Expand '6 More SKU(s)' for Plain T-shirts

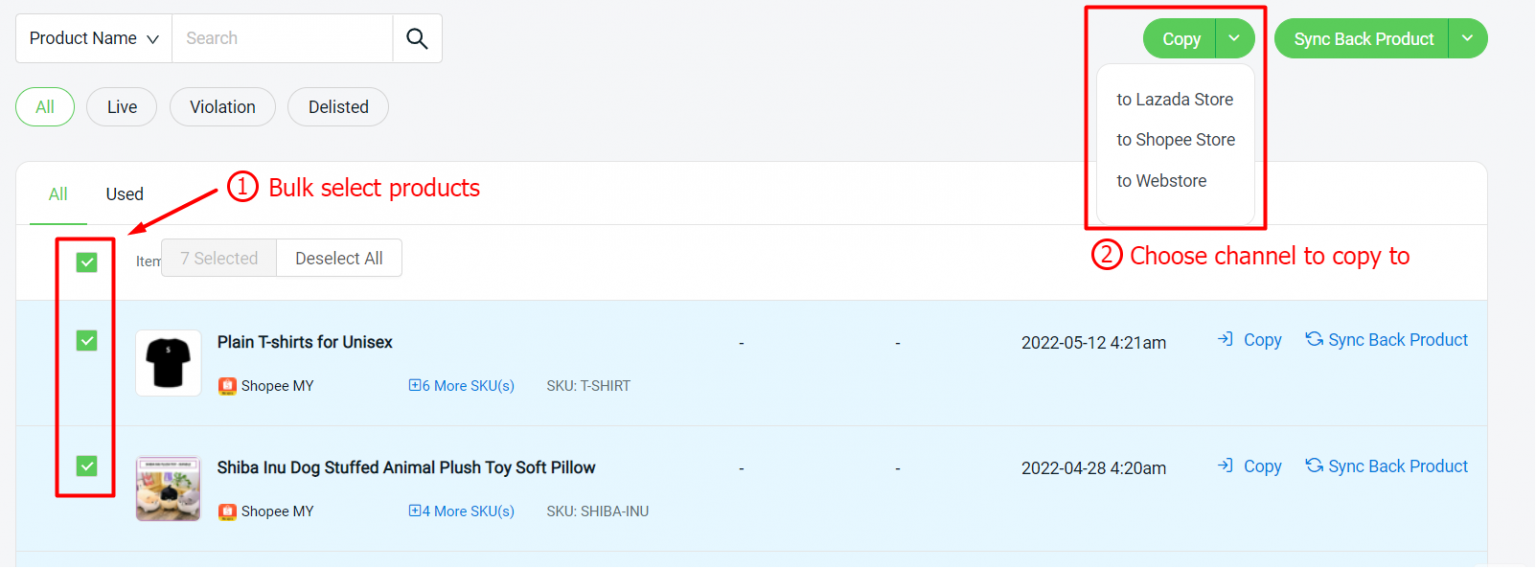point(462,385)
